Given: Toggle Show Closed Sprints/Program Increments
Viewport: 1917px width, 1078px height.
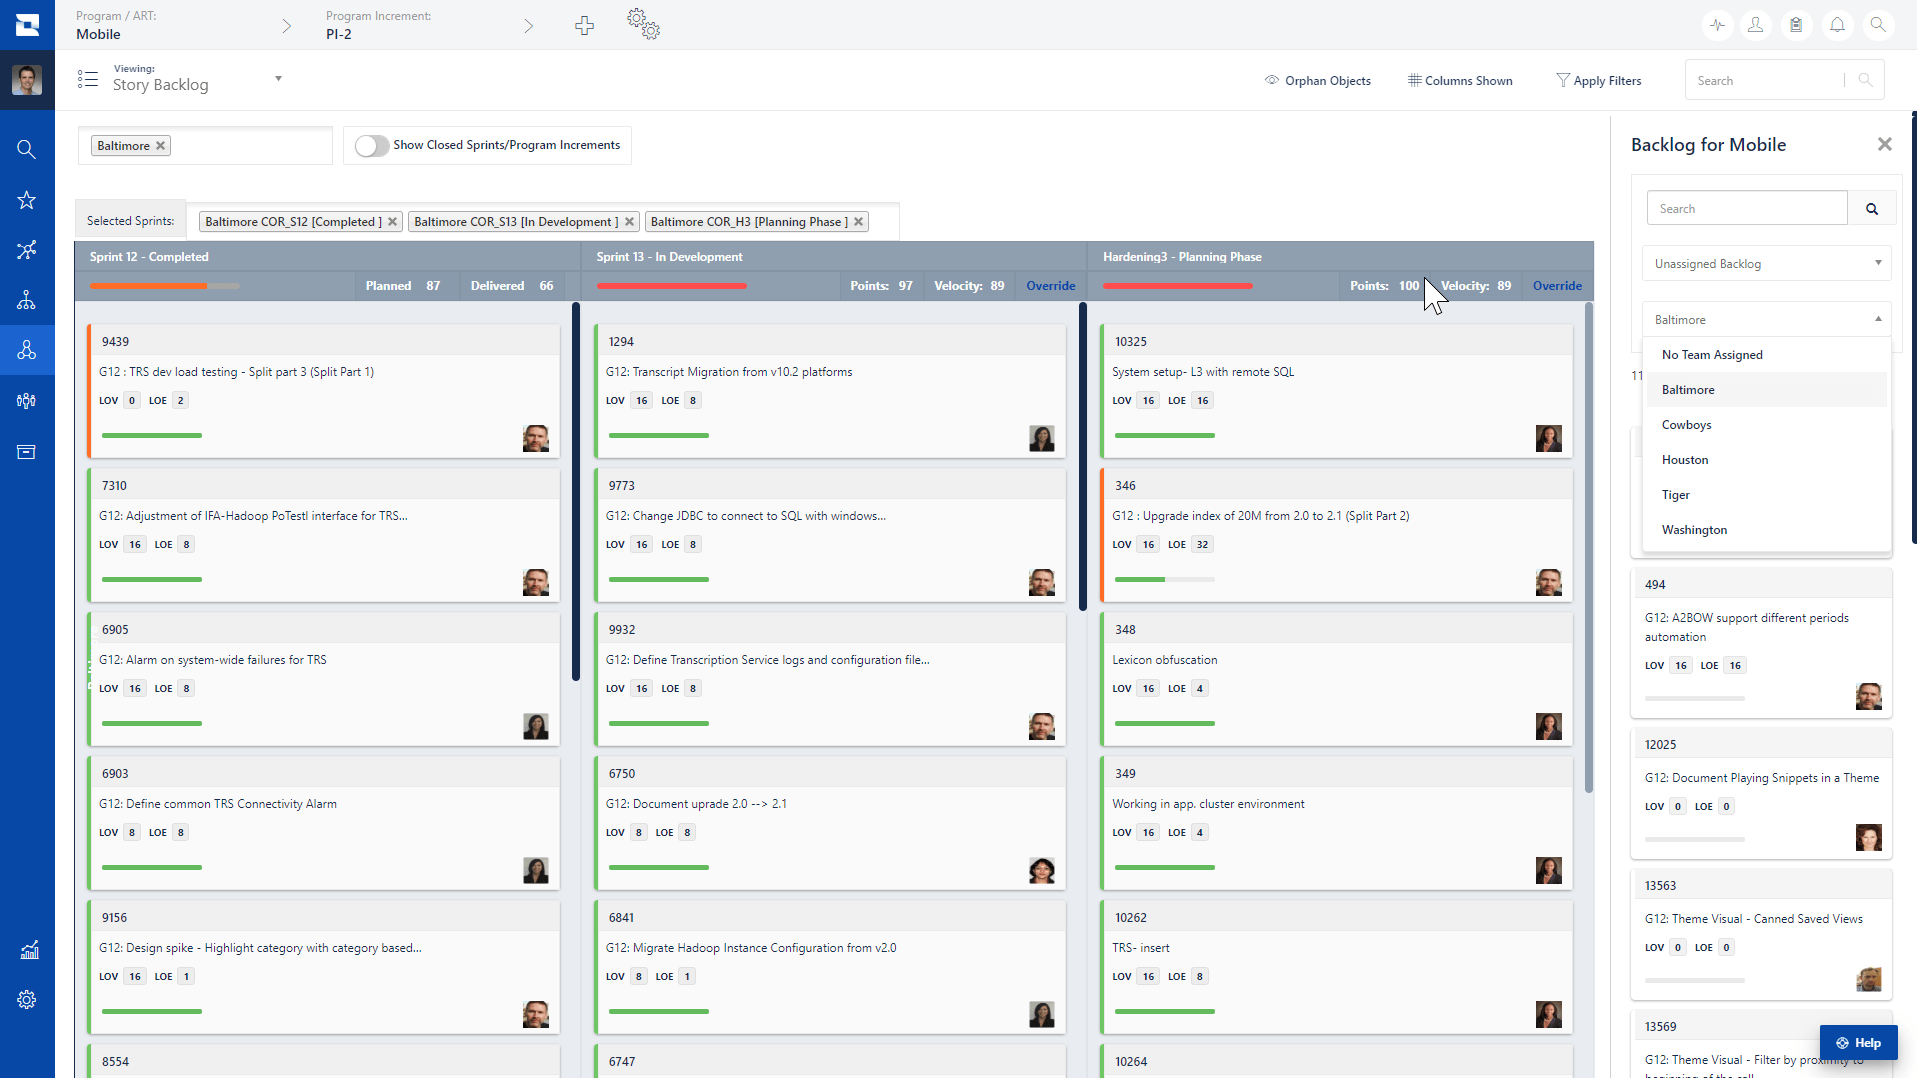Looking at the screenshot, I should pyautogui.click(x=370, y=145).
